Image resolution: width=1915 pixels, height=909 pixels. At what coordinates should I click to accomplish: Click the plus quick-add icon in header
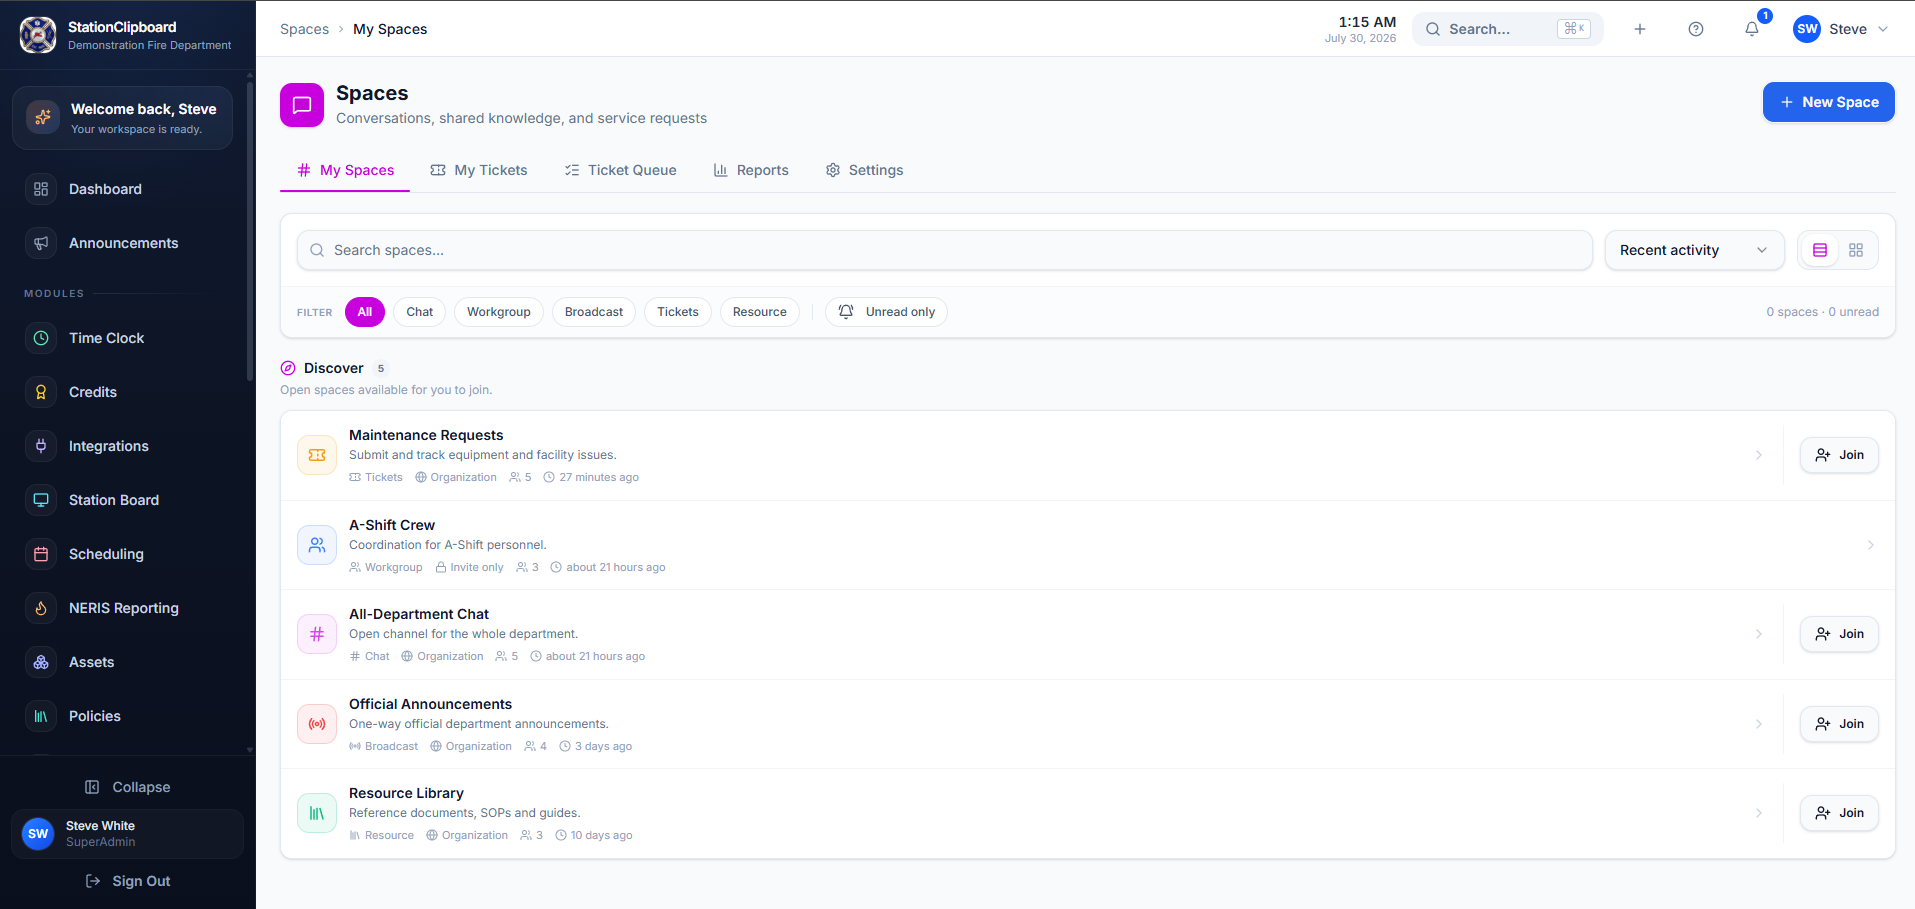pos(1640,29)
